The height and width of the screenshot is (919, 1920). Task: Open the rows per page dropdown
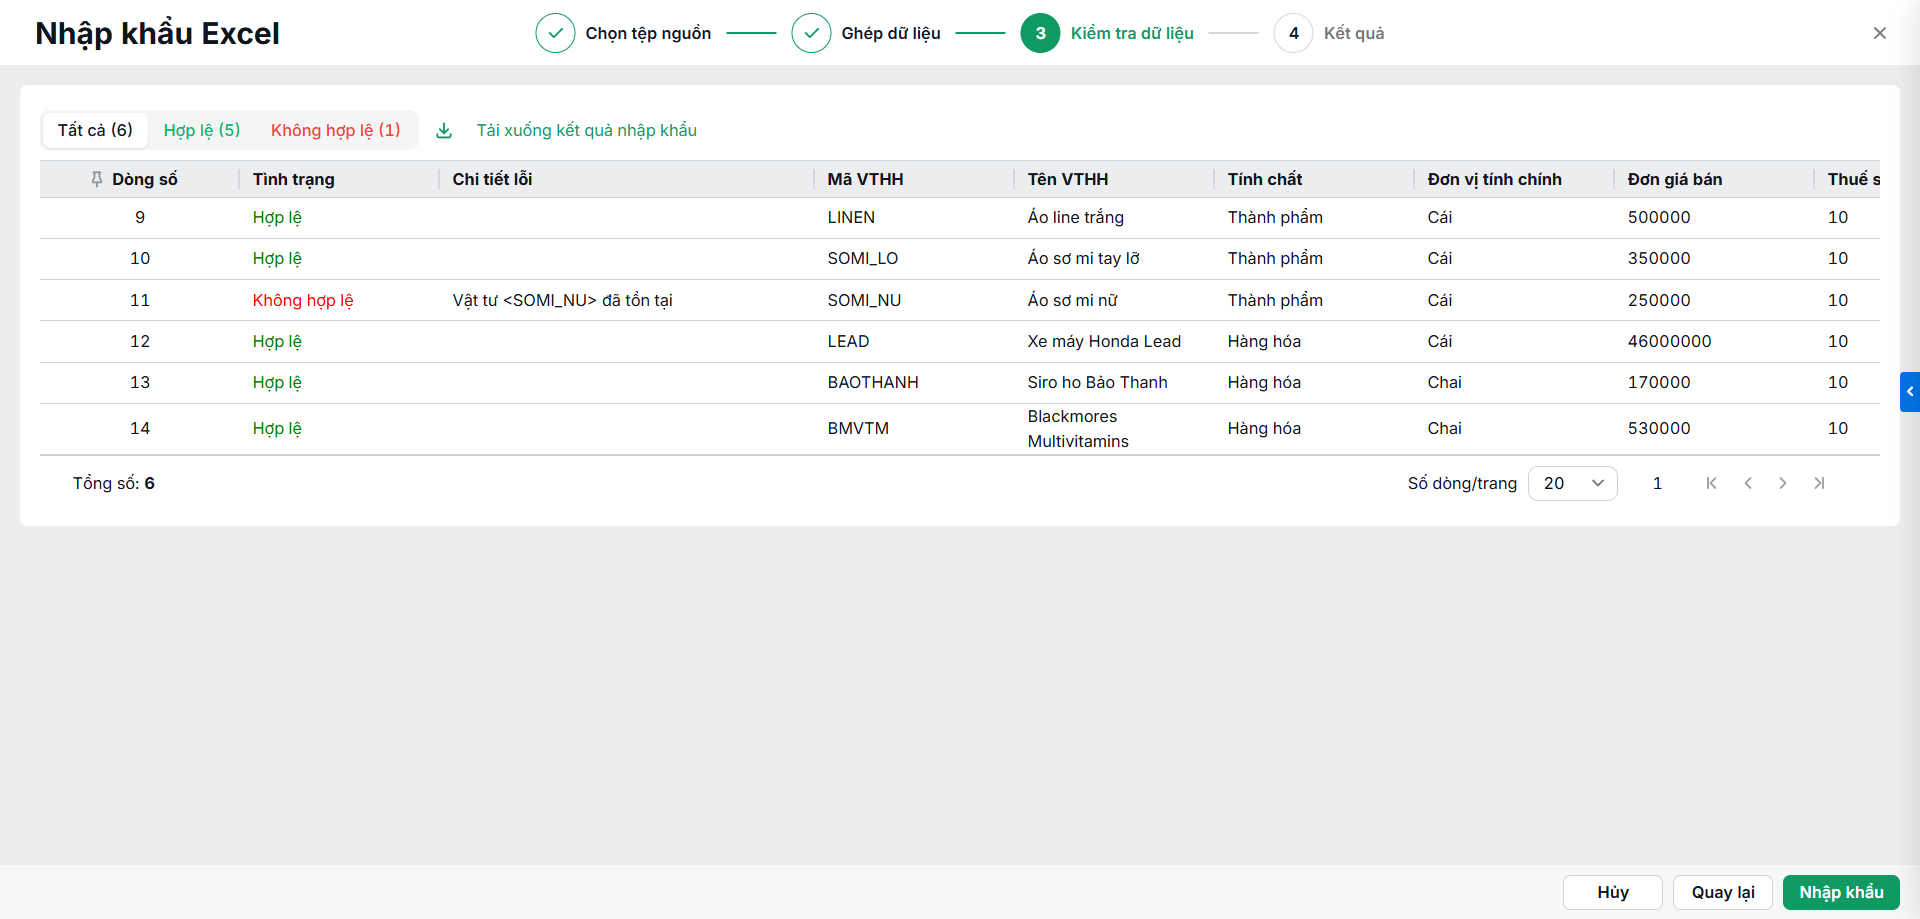(1572, 483)
